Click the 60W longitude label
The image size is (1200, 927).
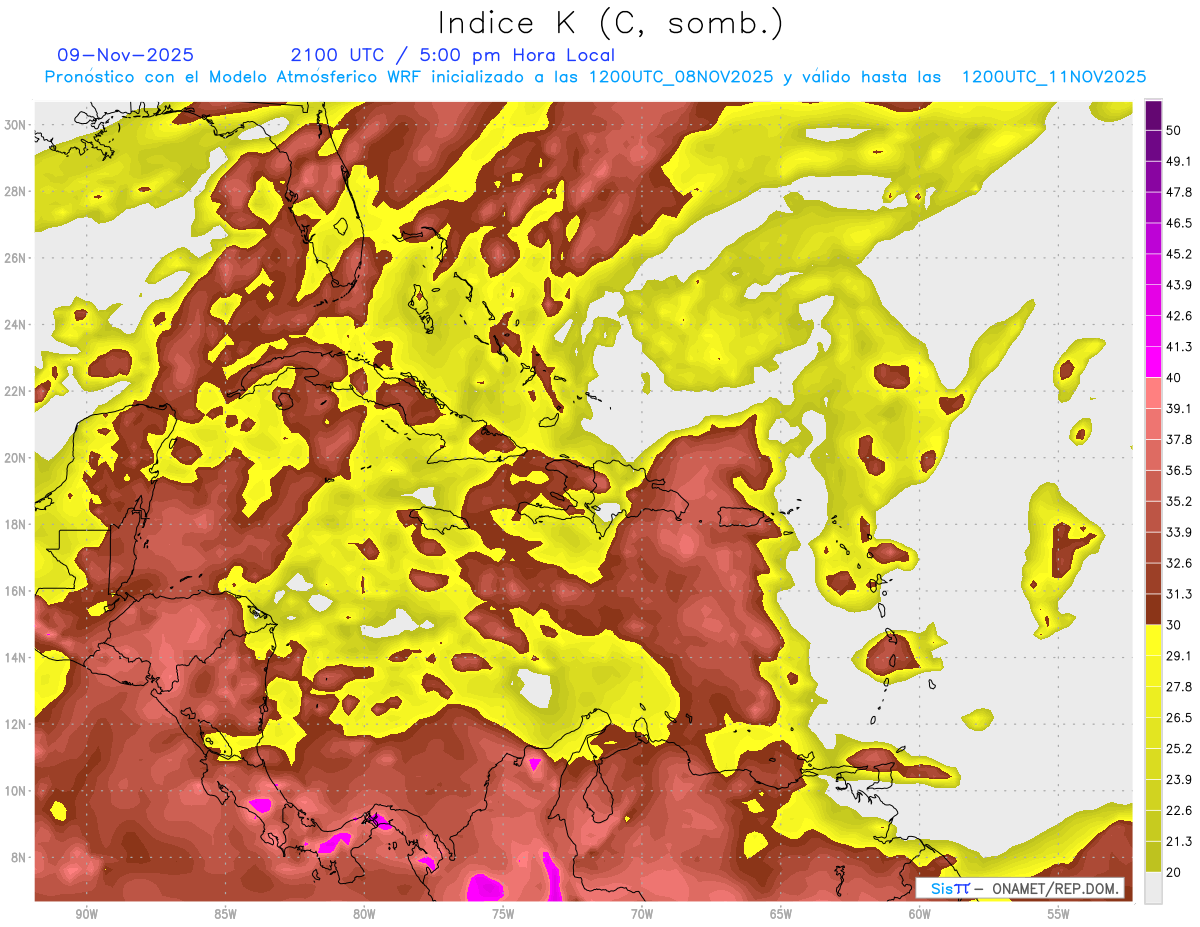tap(920, 914)
